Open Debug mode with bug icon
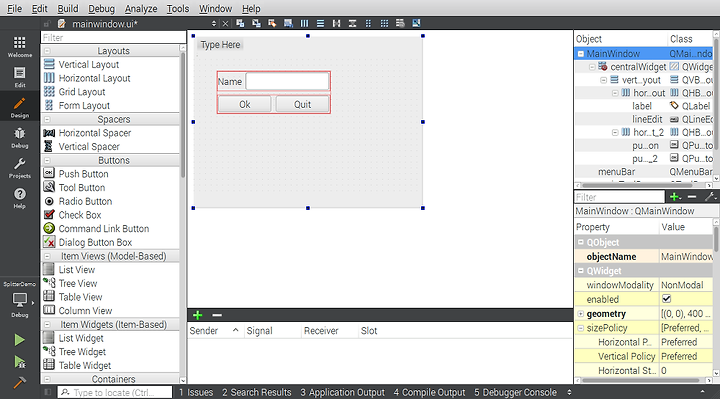This screenshot has height=399, width=720. point(19,138)
